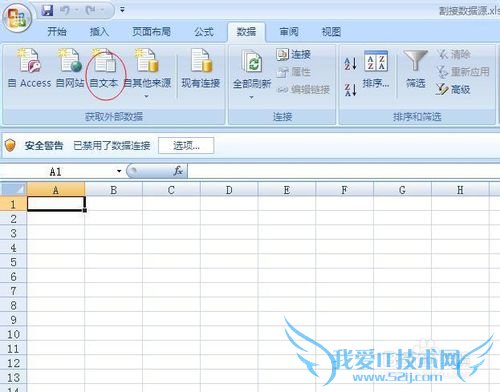Import data using 自 Access
The height and width of the screenshot is (392, 500).
pyautogui.click(x=29, y=69)
